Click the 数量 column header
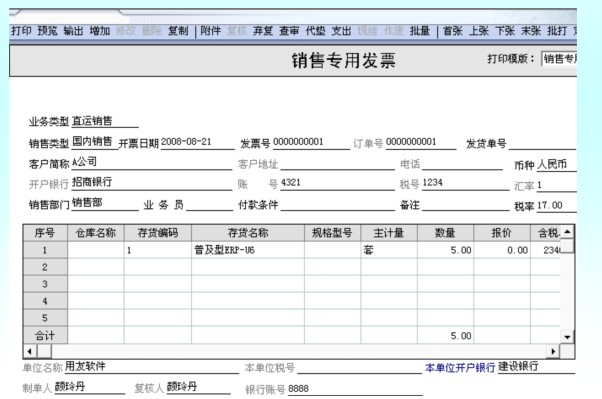 [x=445, y=233]
